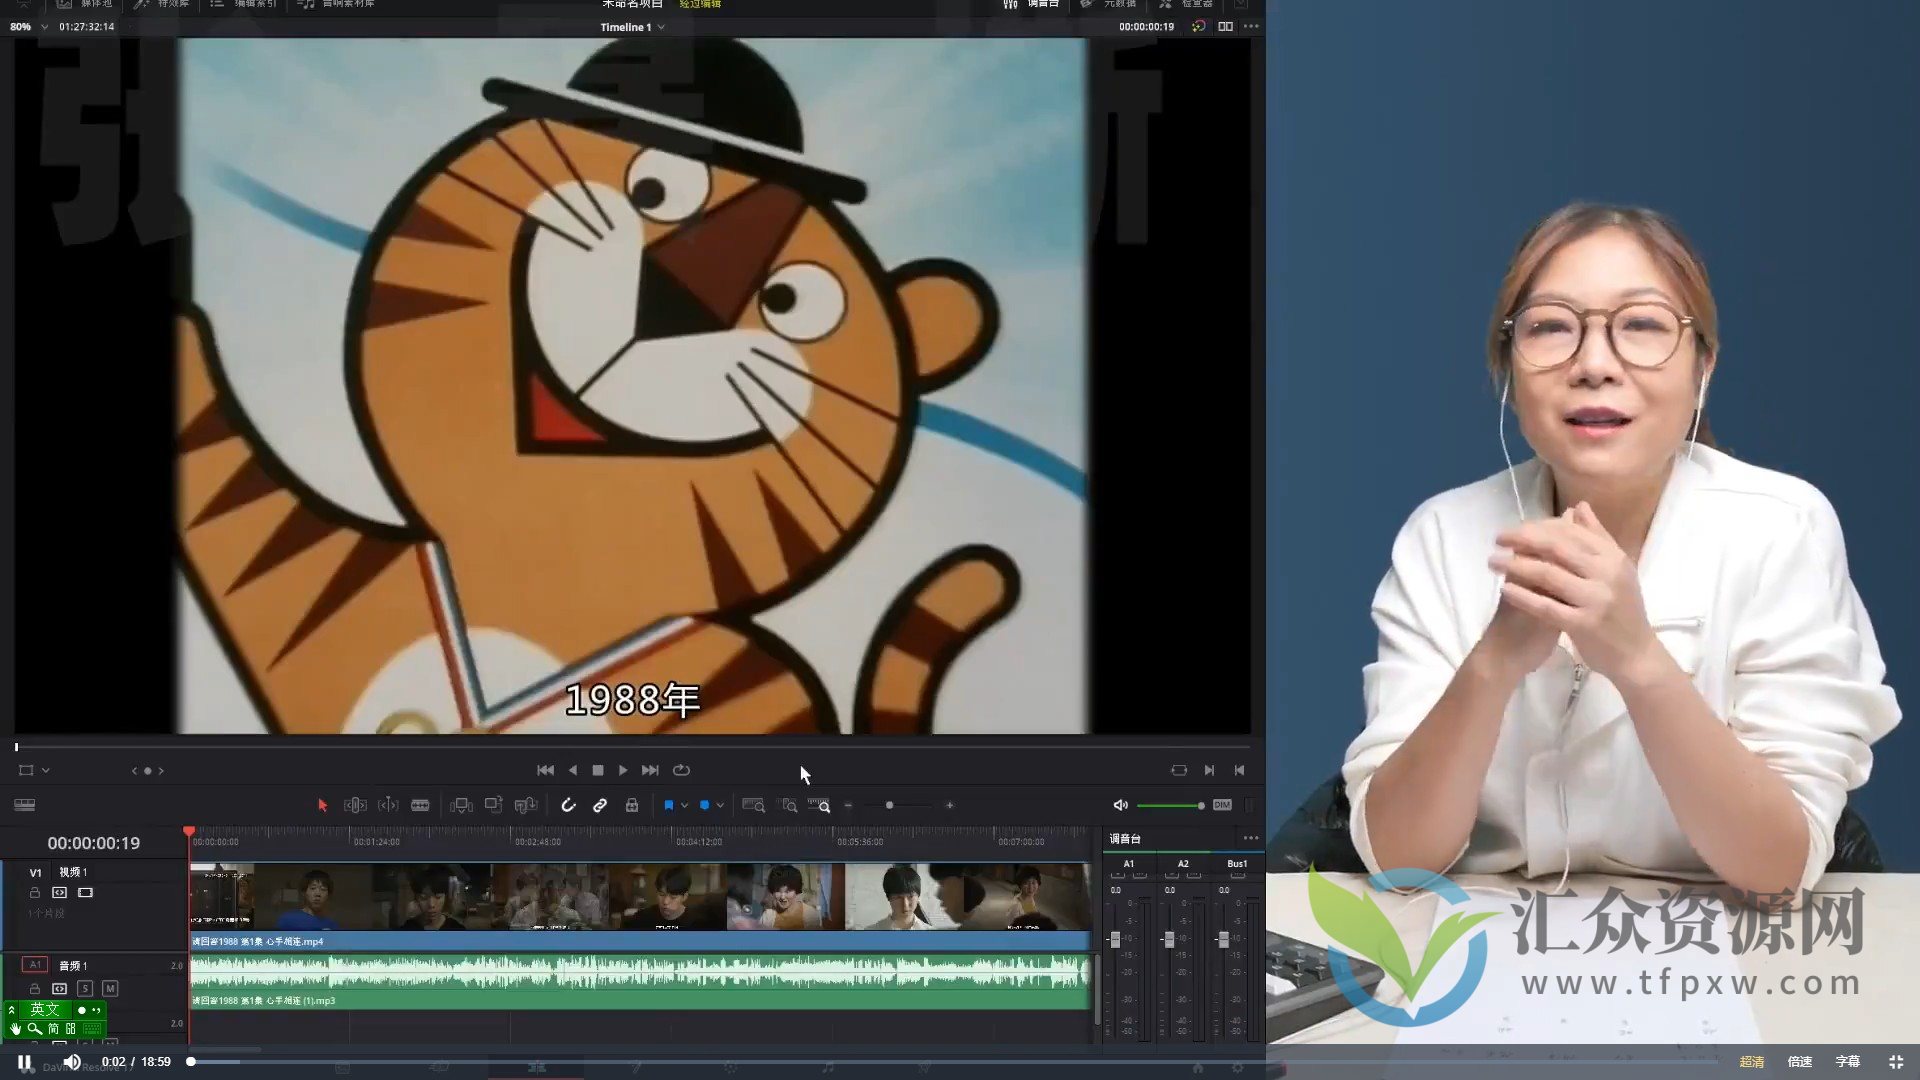Open the 调音台 mixer options menu

(1250, 838)
